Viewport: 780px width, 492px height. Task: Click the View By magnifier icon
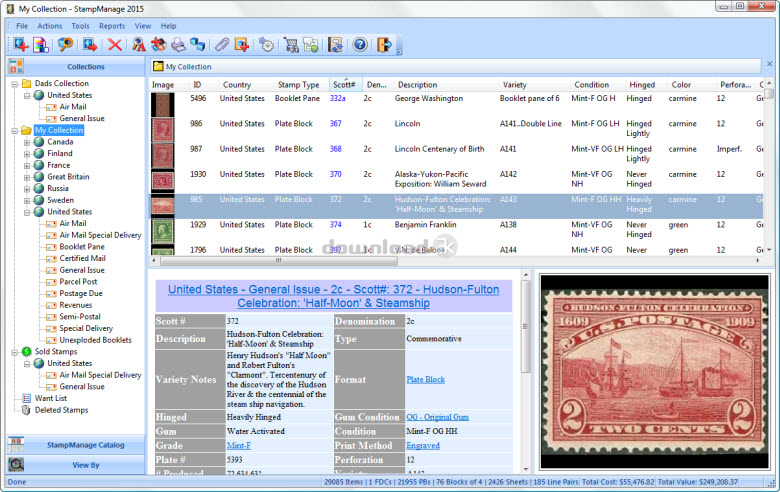click(x=16, y=465)
